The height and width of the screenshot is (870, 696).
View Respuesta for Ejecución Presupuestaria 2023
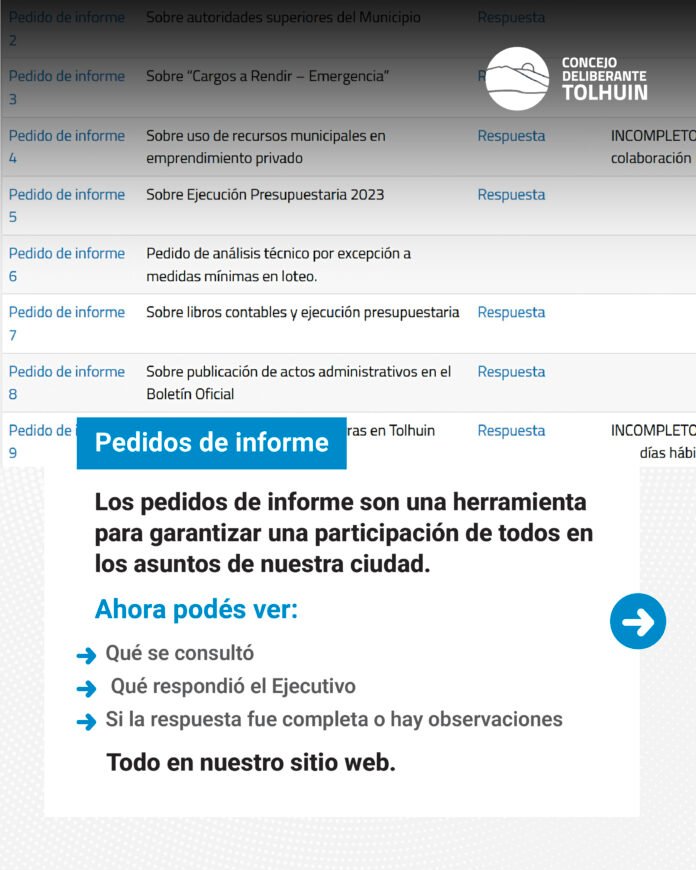point(511,195)
